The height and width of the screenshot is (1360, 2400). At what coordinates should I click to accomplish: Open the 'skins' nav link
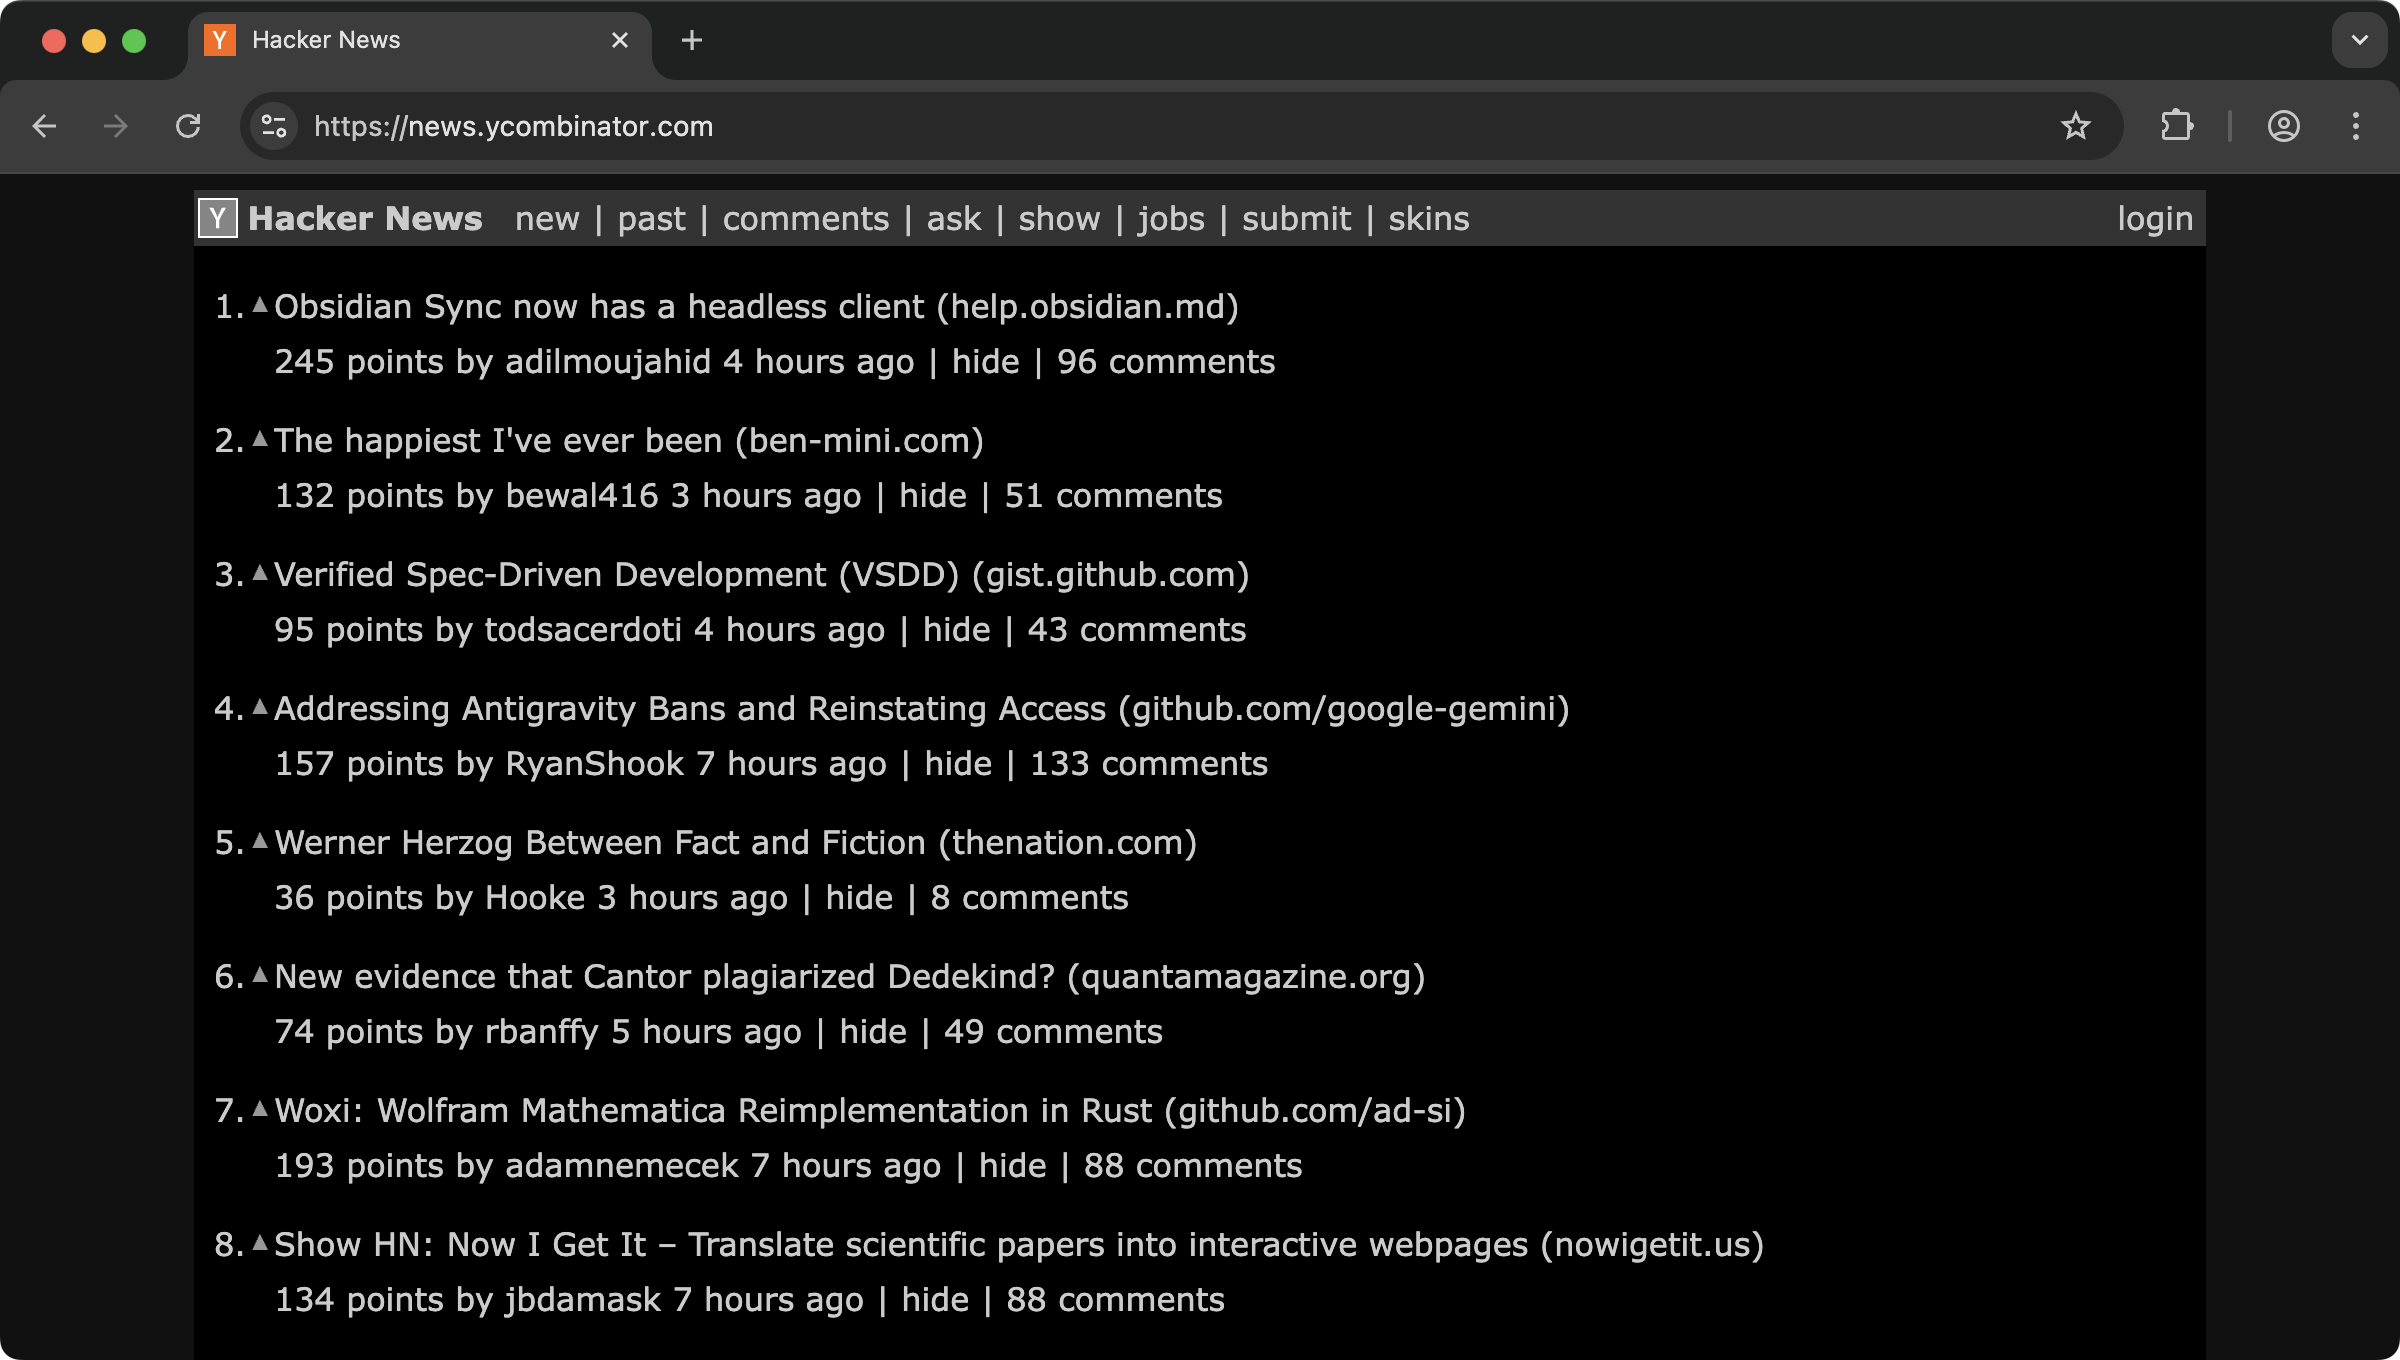[1428, 219]
